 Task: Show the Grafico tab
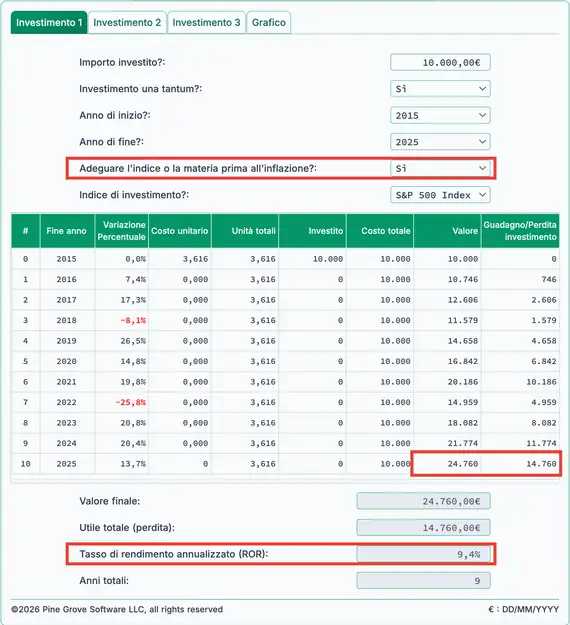pos(269,22)
